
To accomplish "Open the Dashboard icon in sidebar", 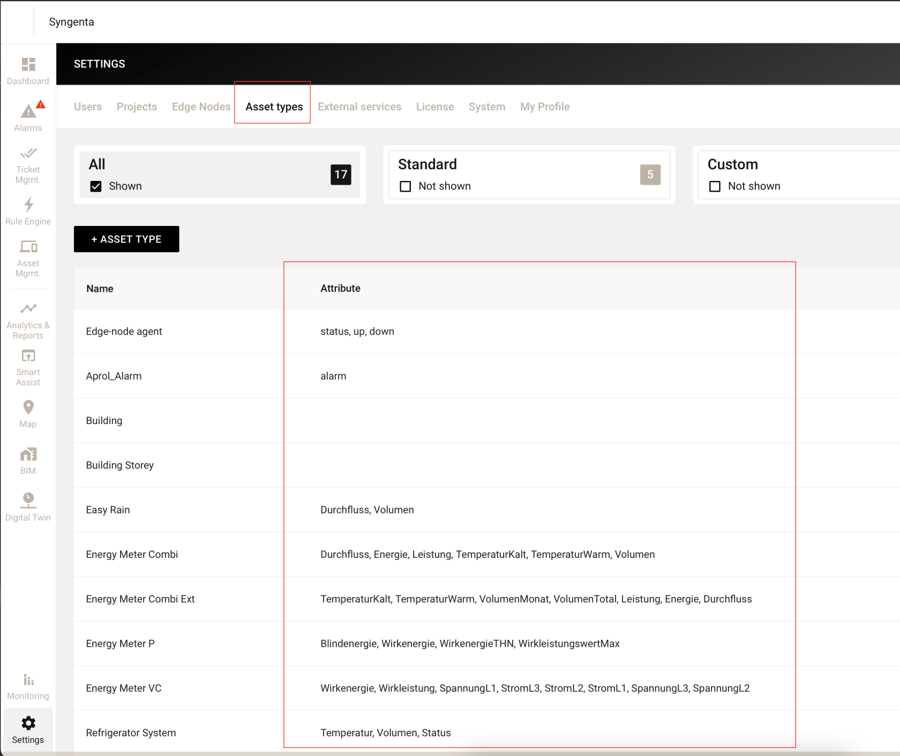I will pos(28,64).
